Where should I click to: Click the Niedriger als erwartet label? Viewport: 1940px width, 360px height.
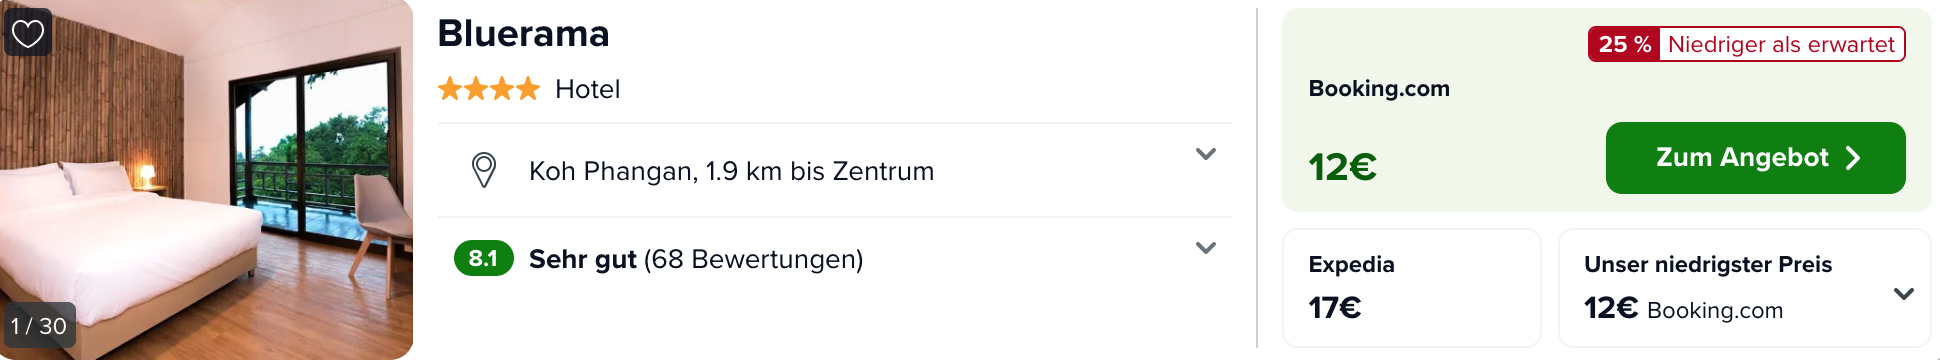1781,44
